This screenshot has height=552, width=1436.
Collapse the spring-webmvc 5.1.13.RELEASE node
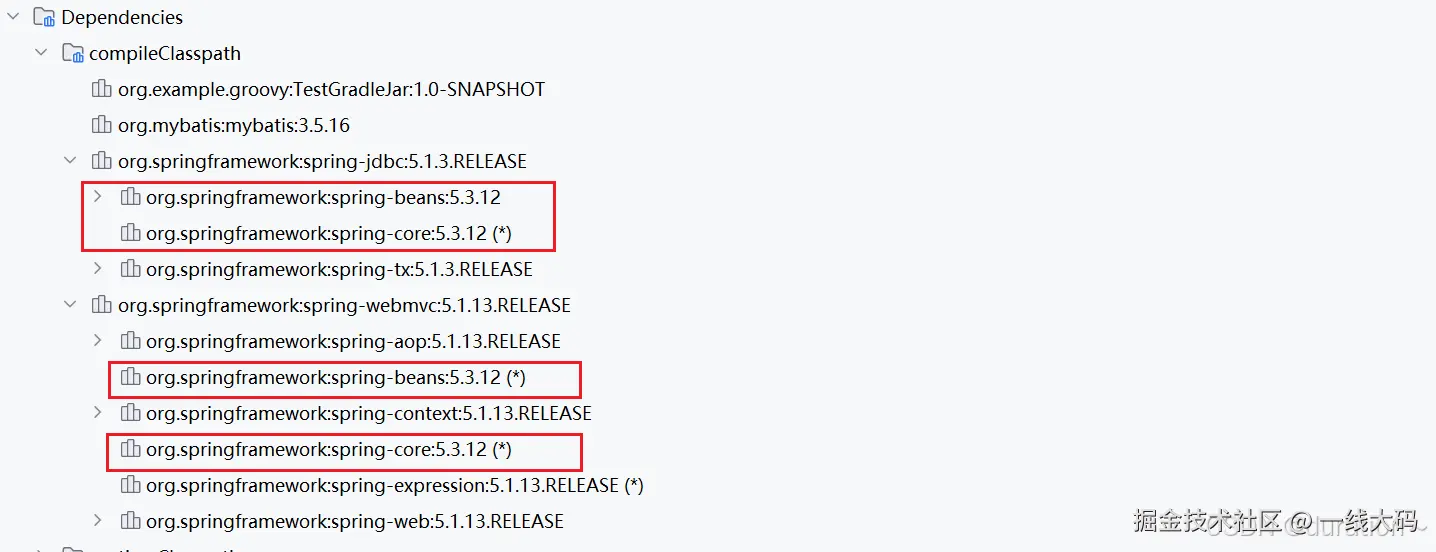tap(70, 305)
